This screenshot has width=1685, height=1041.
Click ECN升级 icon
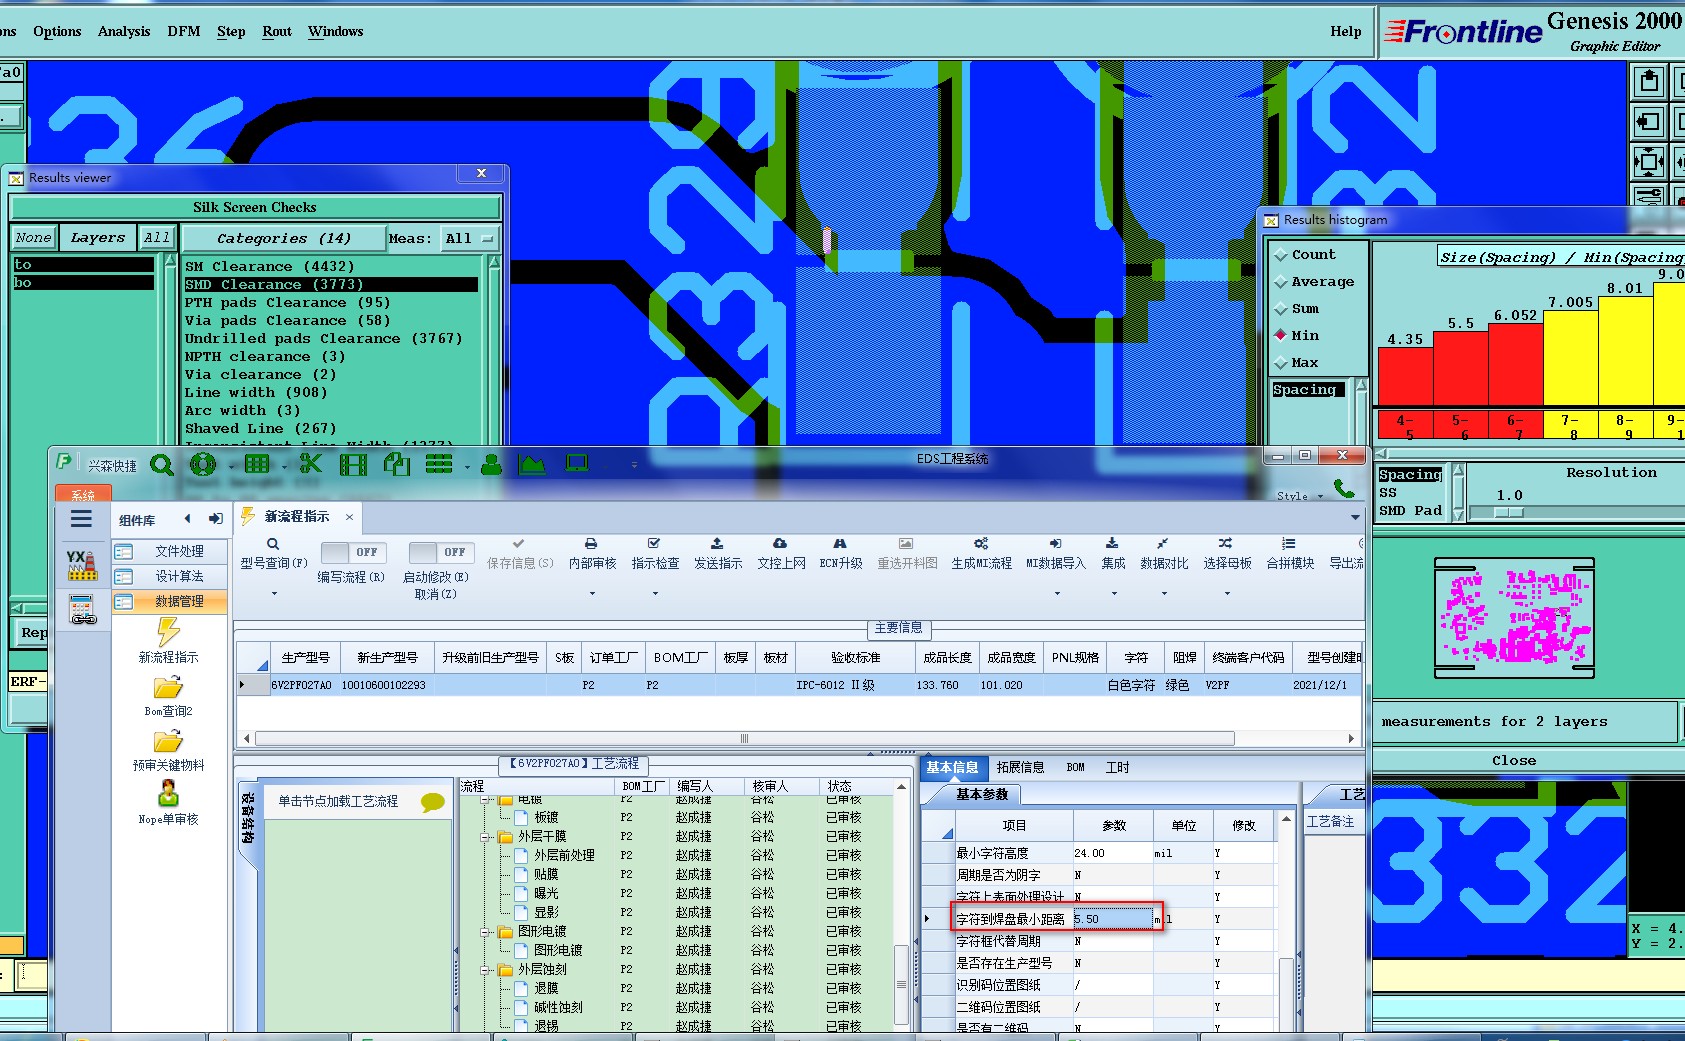coord(840,544)
